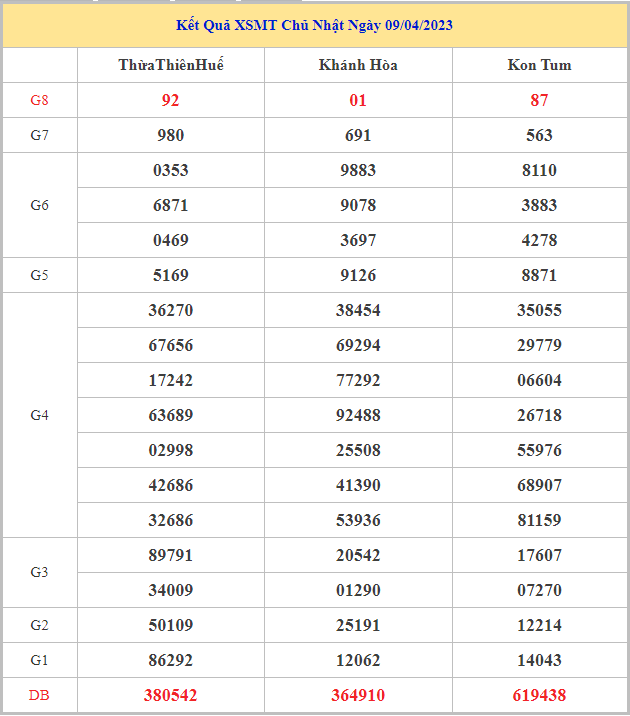Image resolution: width=630 pixels, height=716 pixels.
Task: Select the Kon Tum column header
Action: (540, 65)
